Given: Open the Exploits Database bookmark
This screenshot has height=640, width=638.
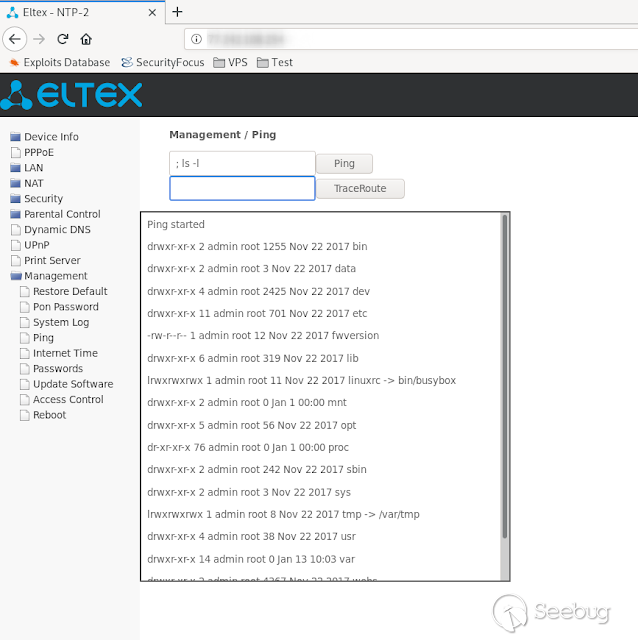Looking at the screenshot, I should pos(60,62).
